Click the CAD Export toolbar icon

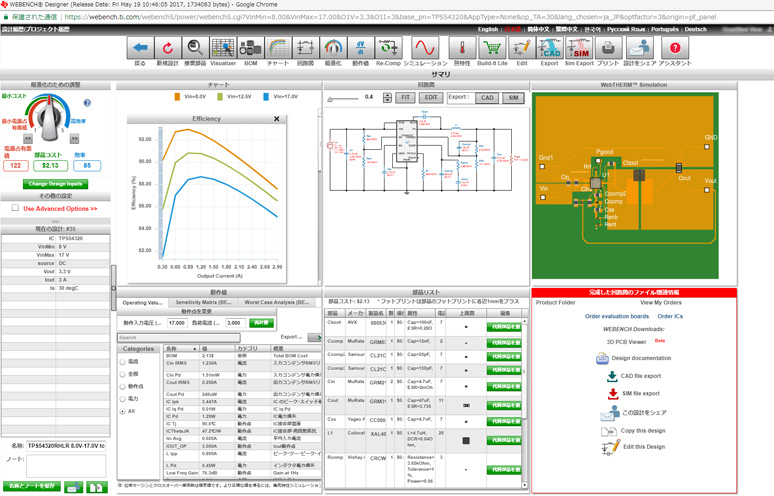(549, 48)
